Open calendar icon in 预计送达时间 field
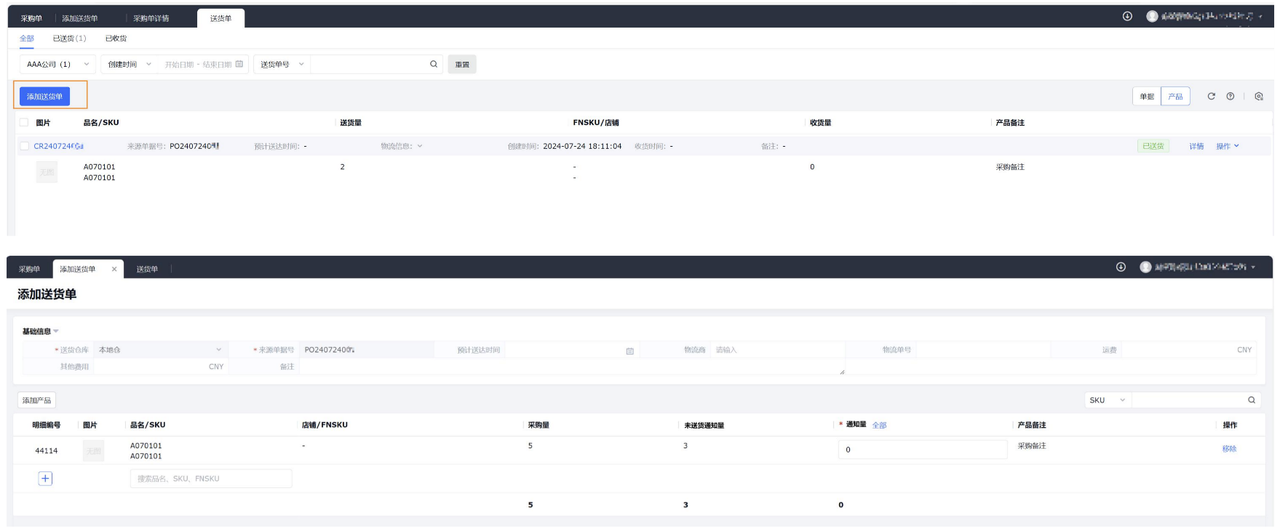Screen dimensions: 1280x531 (630, 350)
